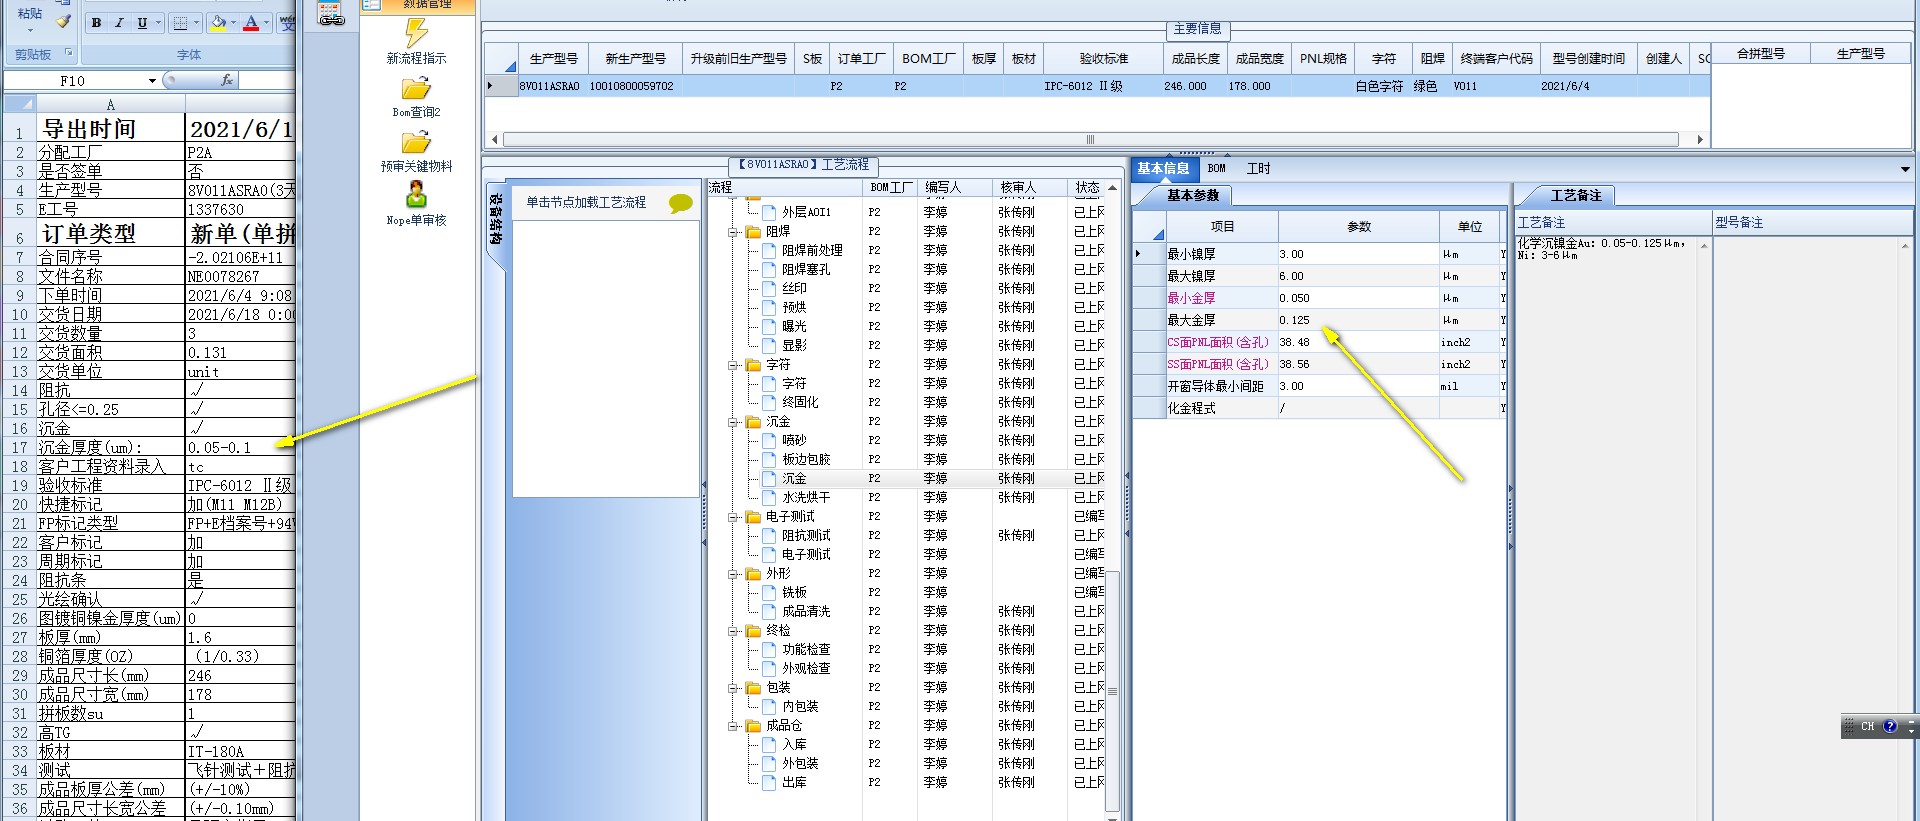Click the blue help question icon

click(x=1890, y=727)
